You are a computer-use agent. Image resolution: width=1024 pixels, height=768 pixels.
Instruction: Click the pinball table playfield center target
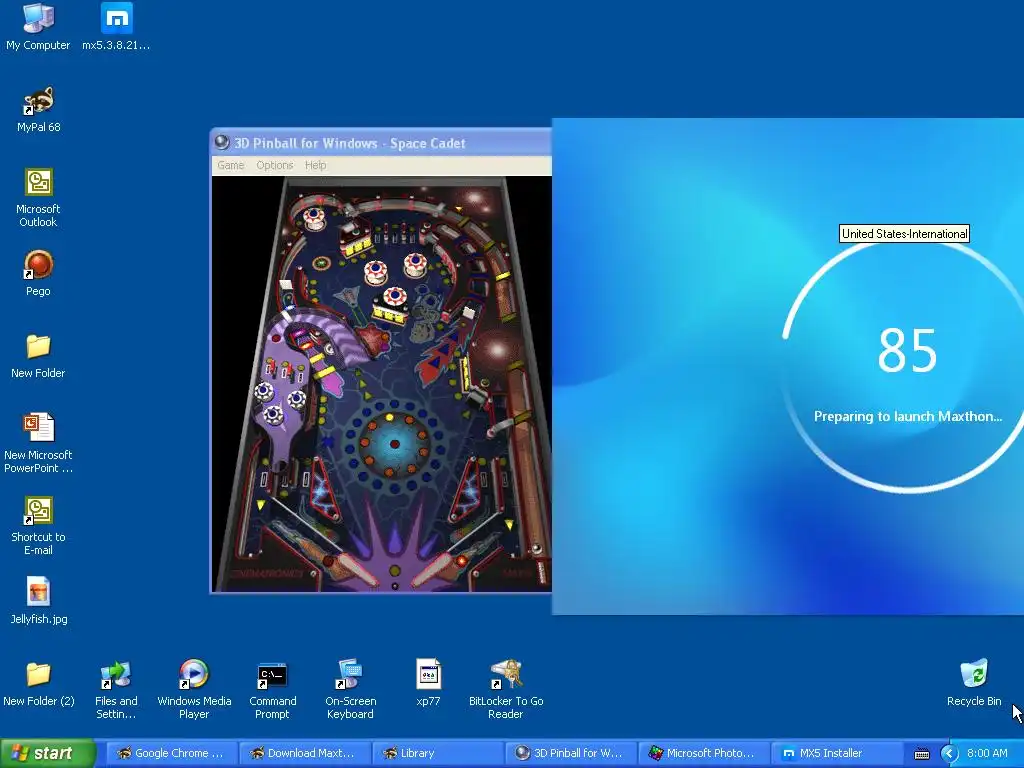(x=394, y=444)
